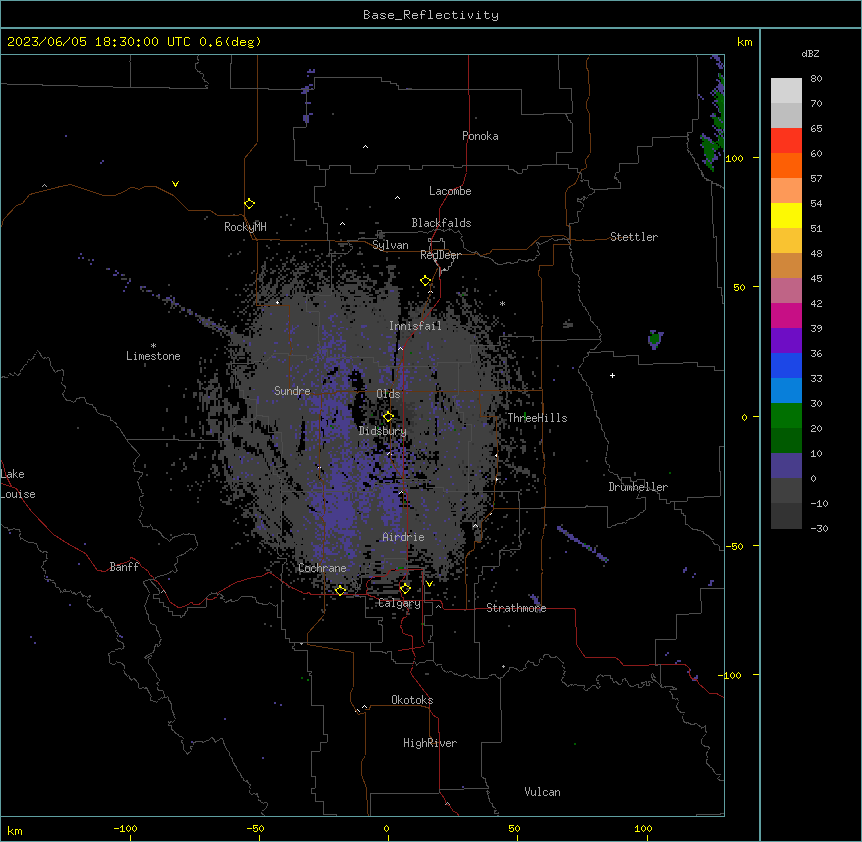Image resolution: width=862 pixels, height=842 pixels.
Task: Click the Strathmore label
Action: pos(516,608)
